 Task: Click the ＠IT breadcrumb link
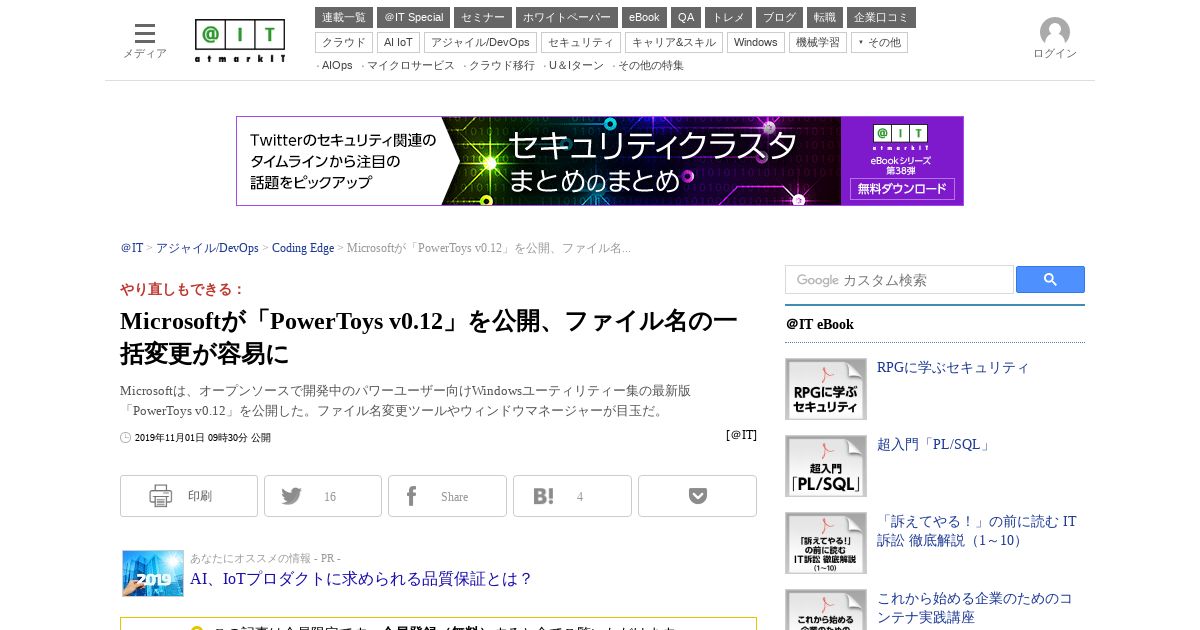coord(132,248)
